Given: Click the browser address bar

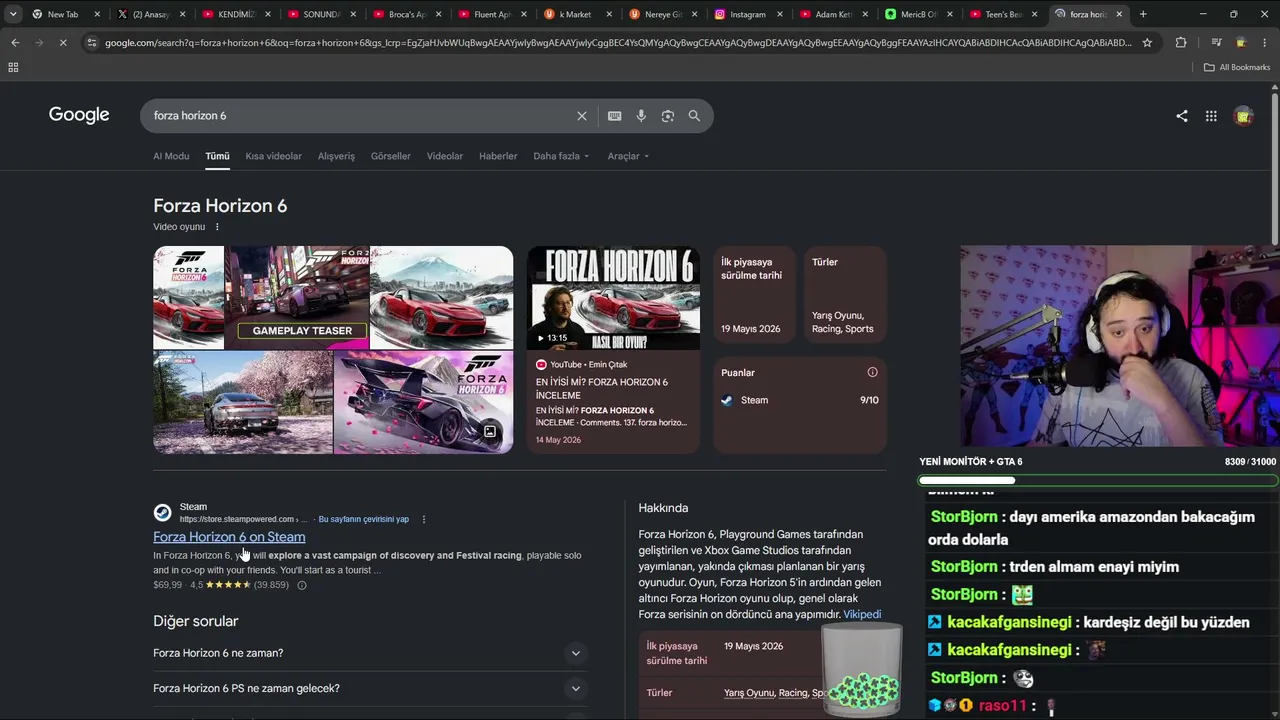Looking at the screenshot, I should coord(618,43).
